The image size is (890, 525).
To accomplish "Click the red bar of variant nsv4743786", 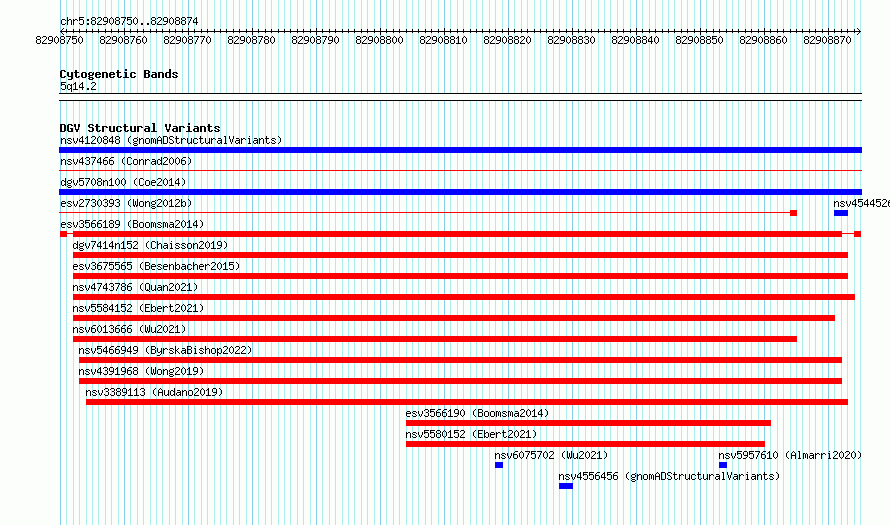I will (x=464, y=297).
